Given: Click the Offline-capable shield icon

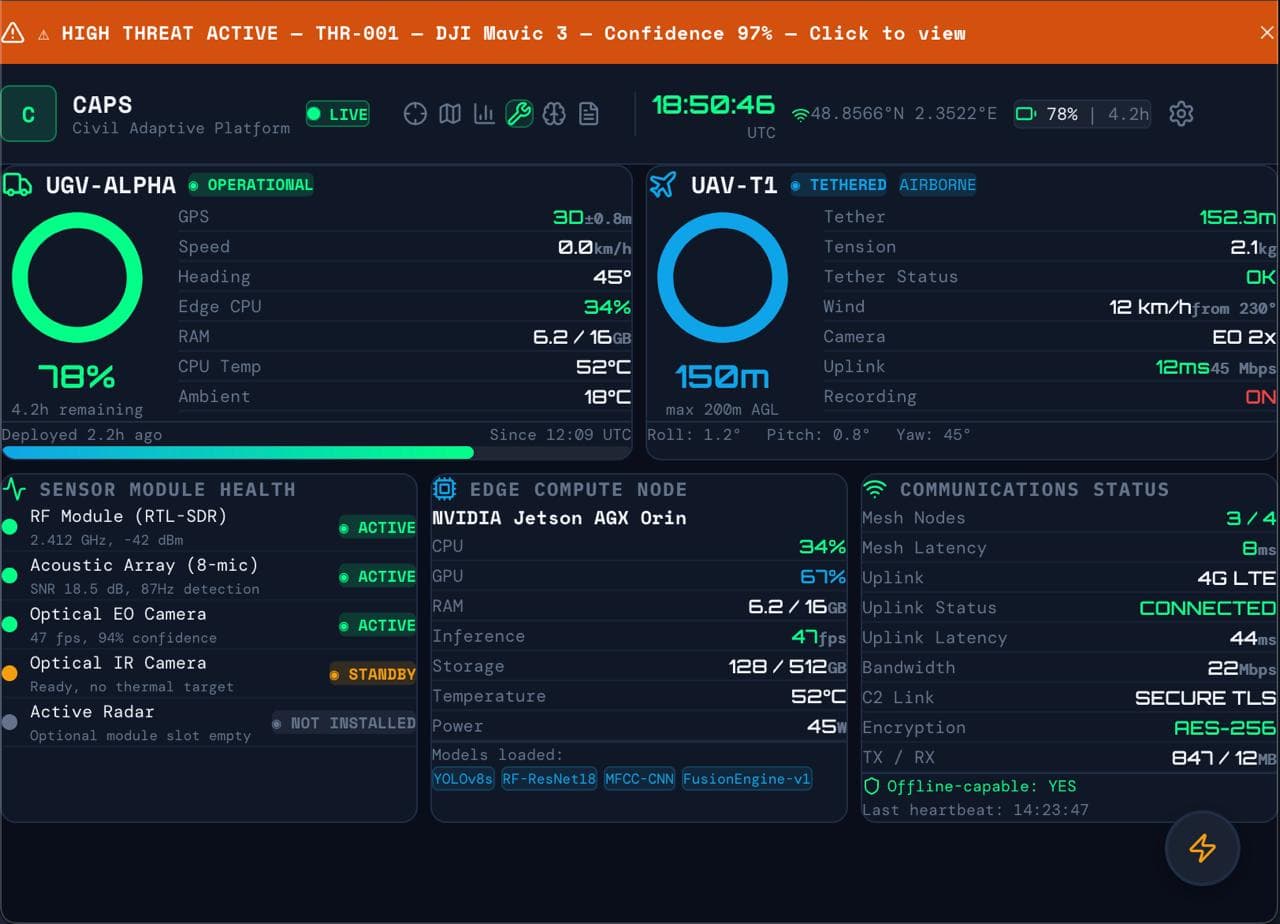Looking at the screenshot, I should pos(871,786).
